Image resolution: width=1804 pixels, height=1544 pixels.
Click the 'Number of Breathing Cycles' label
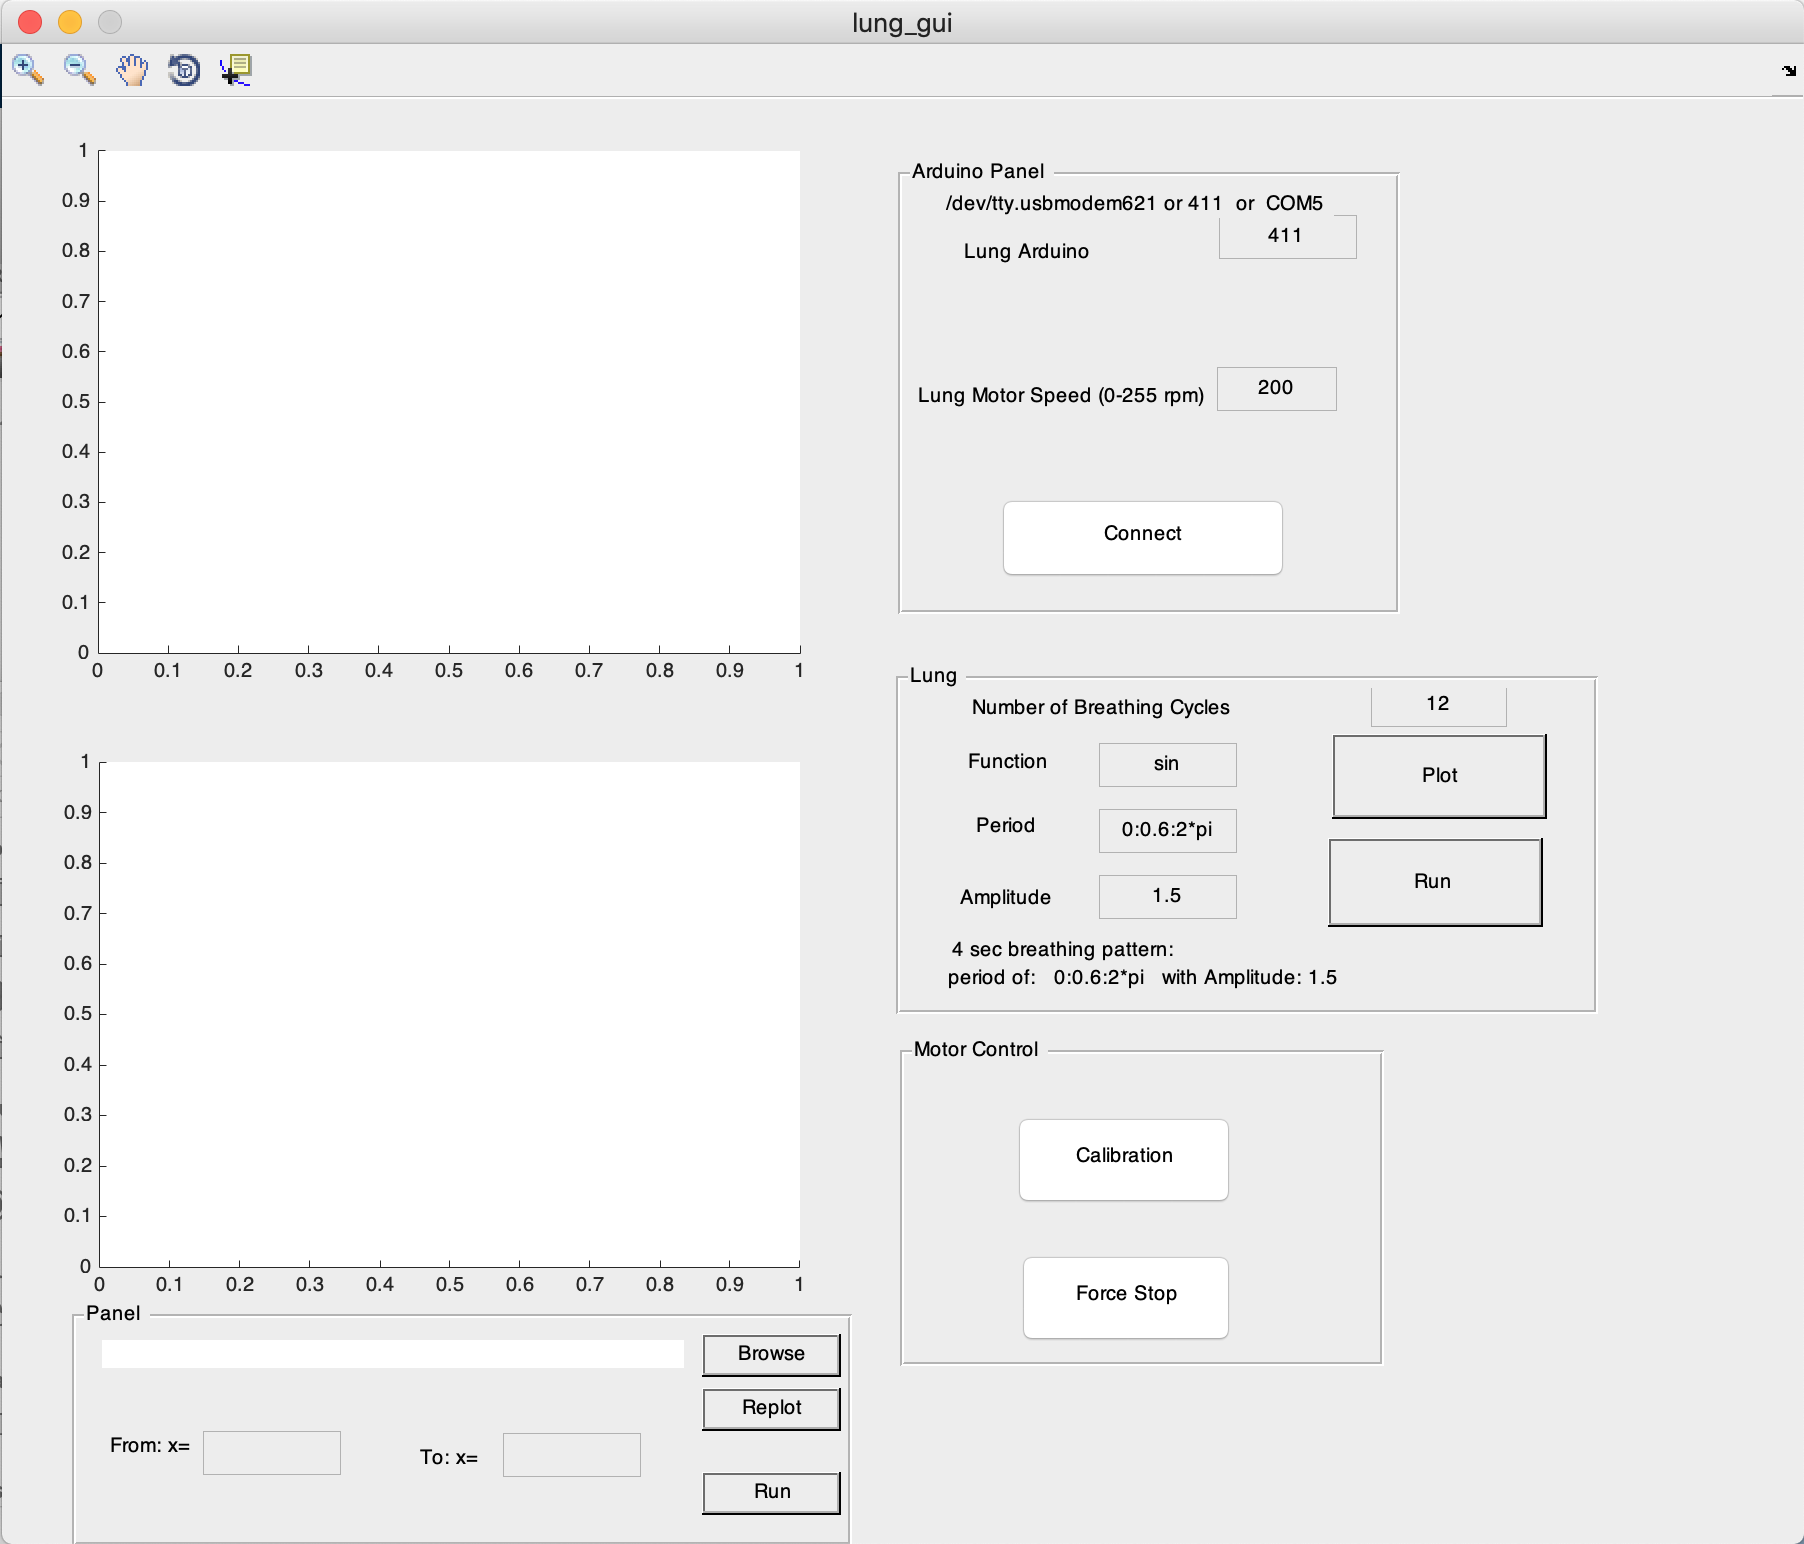1101,707
